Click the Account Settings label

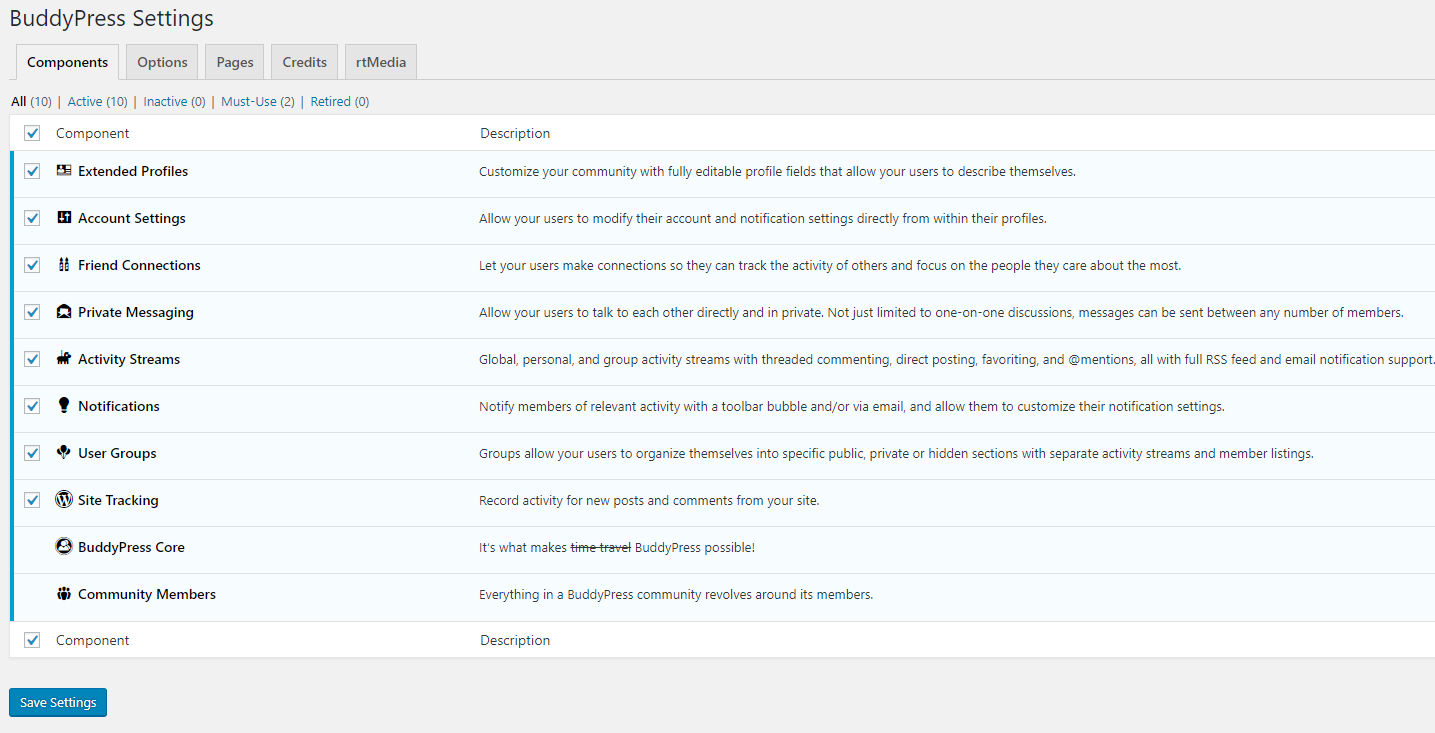tap(132, 218)
